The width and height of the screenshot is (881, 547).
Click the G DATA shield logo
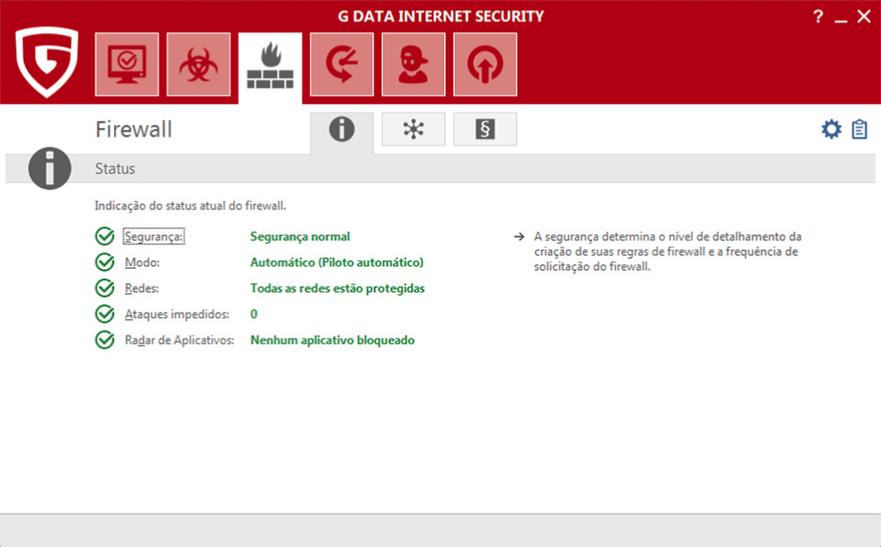[47, 62]
